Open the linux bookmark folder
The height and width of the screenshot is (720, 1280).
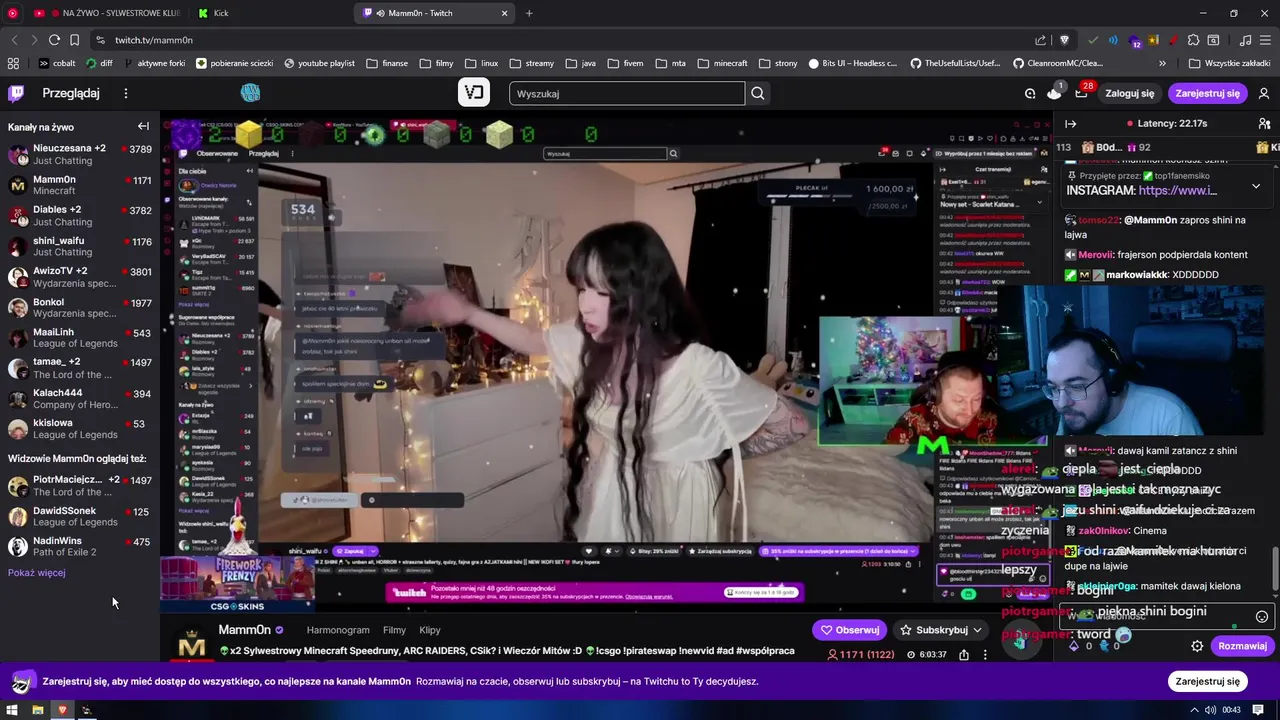[x=481, y=63]
